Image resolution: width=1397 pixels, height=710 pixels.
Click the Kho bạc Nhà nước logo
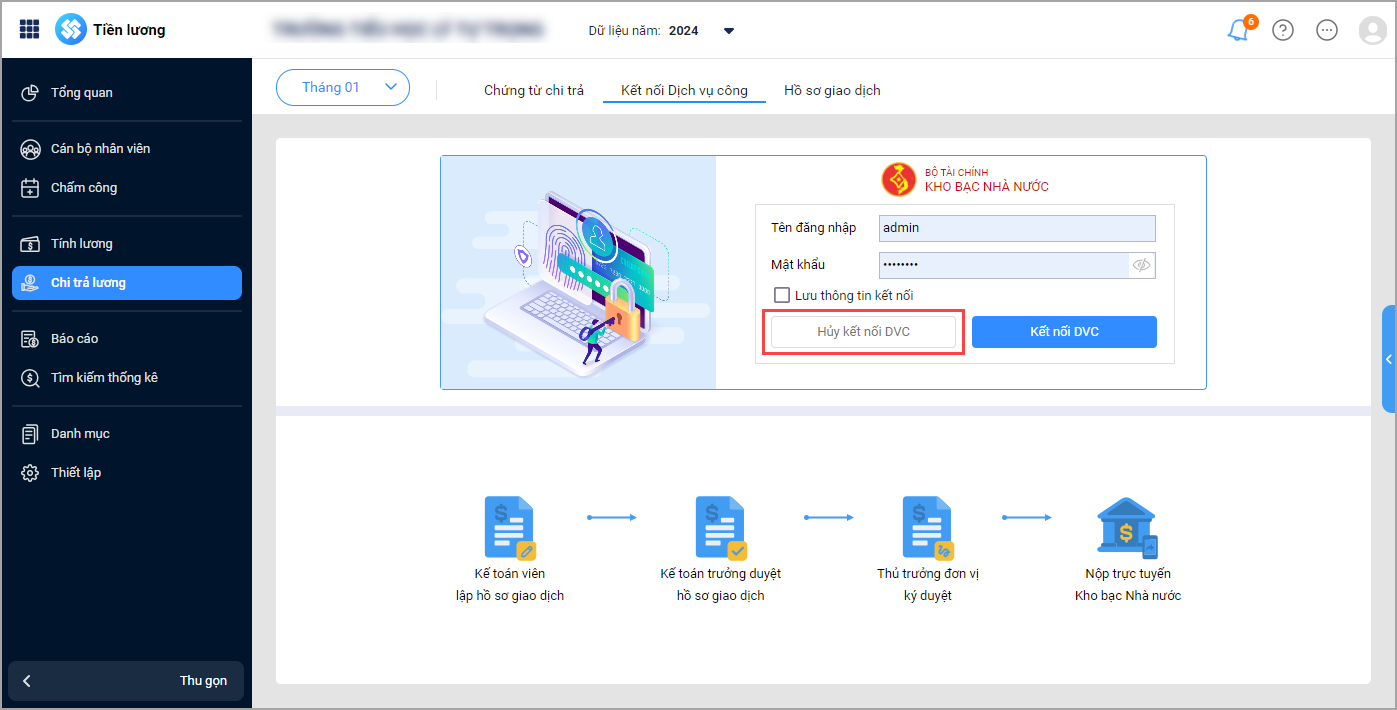click(898, 180)
